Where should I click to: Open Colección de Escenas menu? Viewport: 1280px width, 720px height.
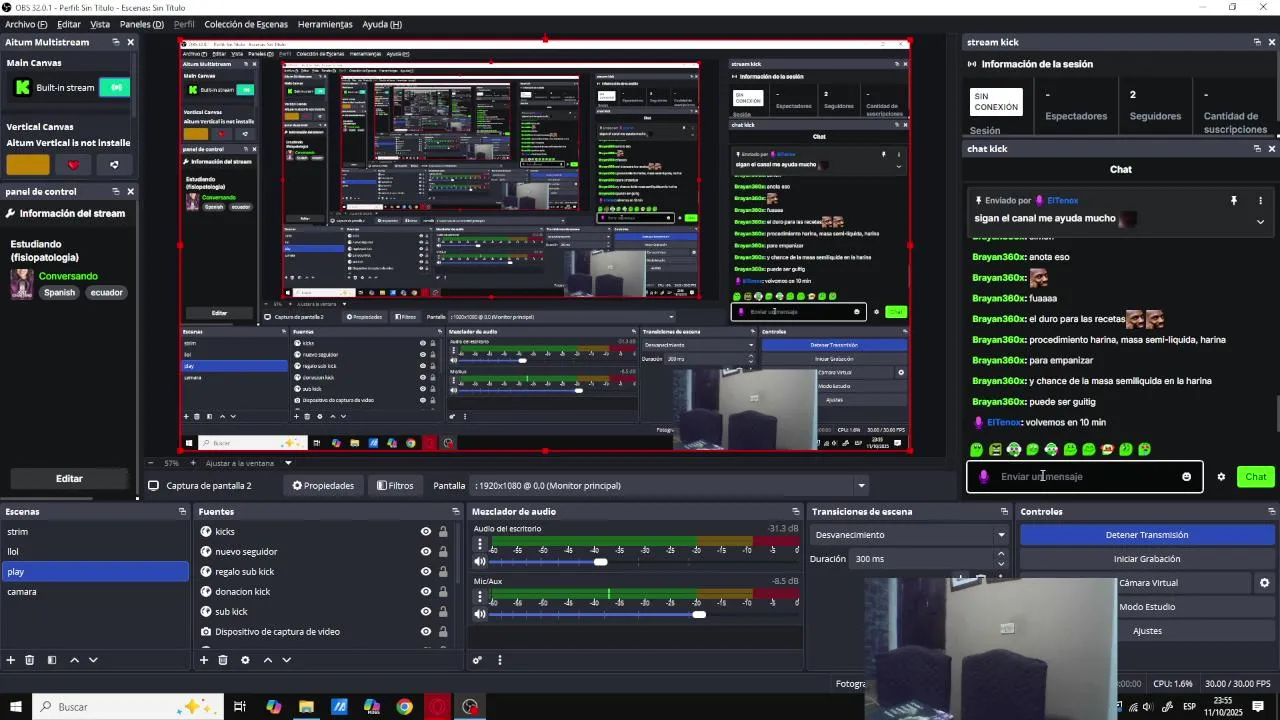(x=246, y=24)
